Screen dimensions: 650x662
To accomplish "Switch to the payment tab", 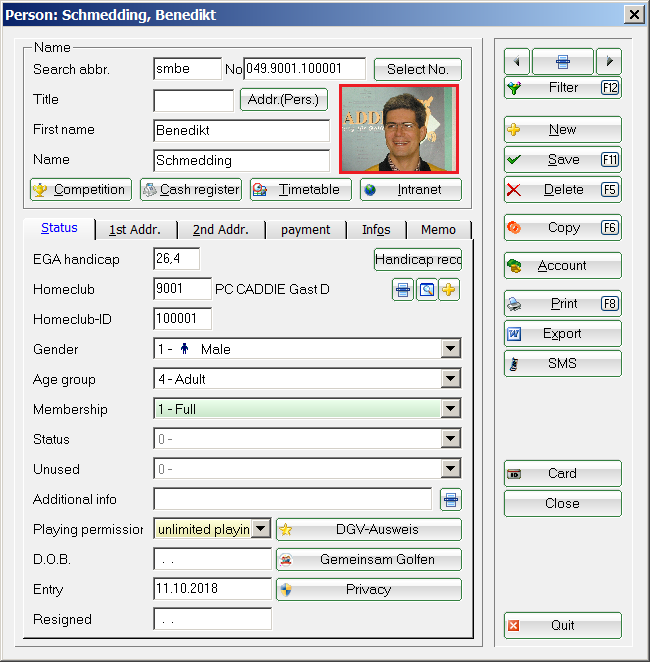I will (306, 230).
